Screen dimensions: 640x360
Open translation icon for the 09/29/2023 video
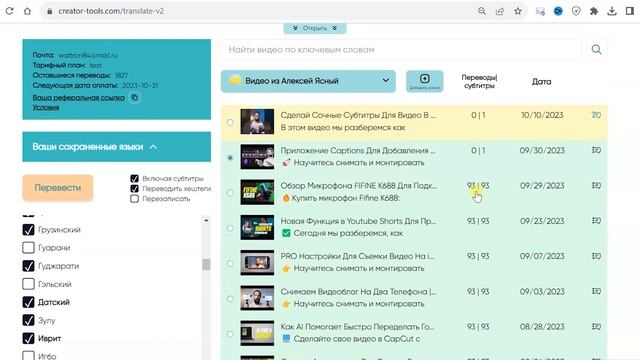(x=596, y=185)
